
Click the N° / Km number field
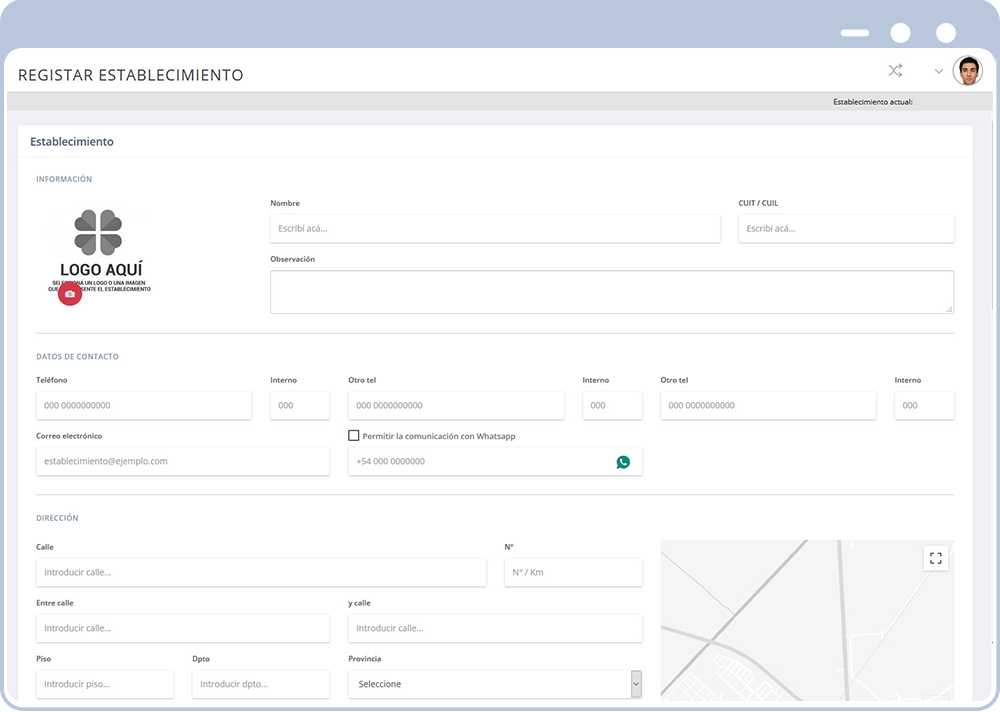[x=573, y=573]
